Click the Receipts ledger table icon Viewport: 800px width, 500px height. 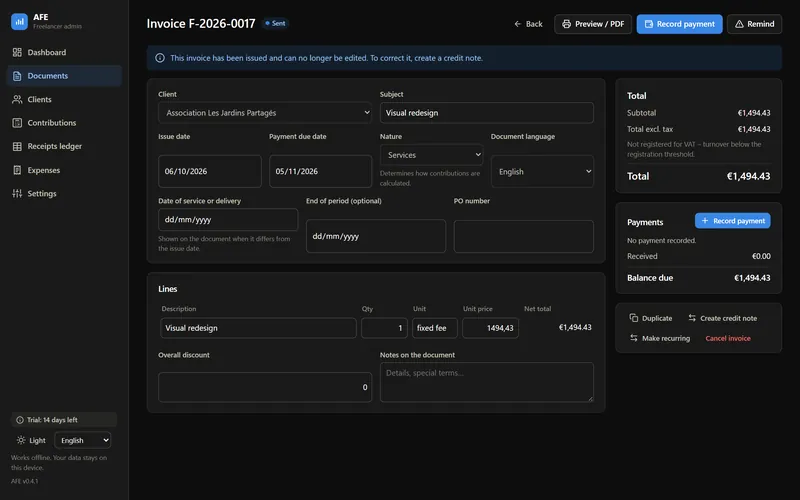(17, 146)
